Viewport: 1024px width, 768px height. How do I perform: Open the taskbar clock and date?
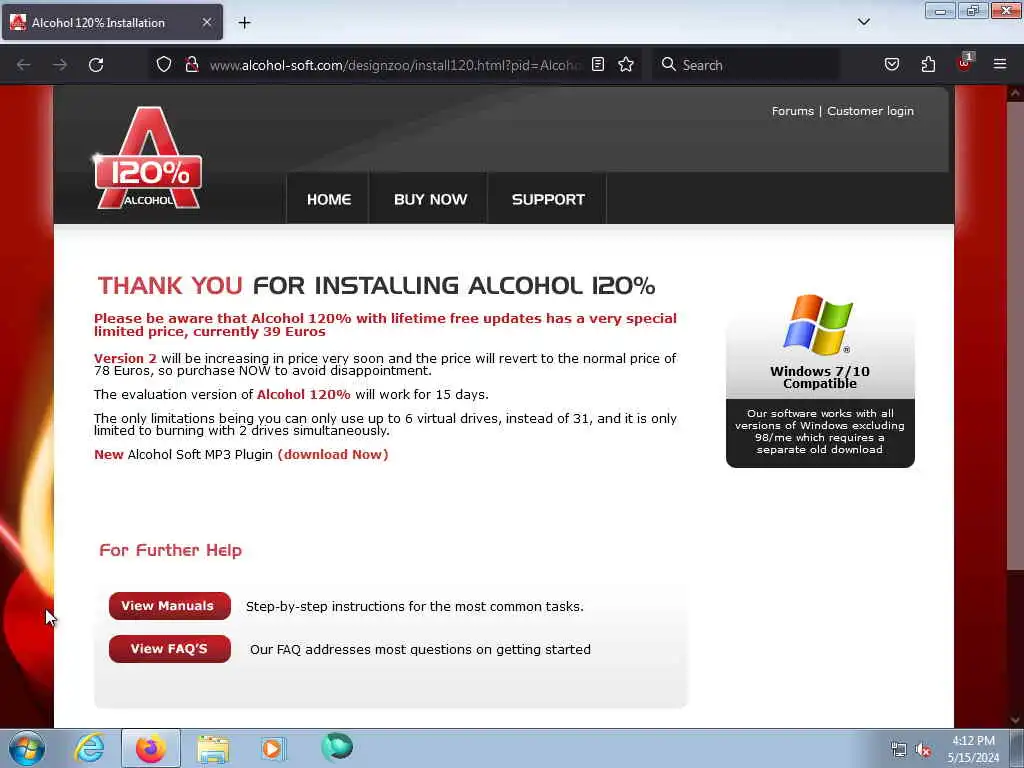(x=973, y=749)
